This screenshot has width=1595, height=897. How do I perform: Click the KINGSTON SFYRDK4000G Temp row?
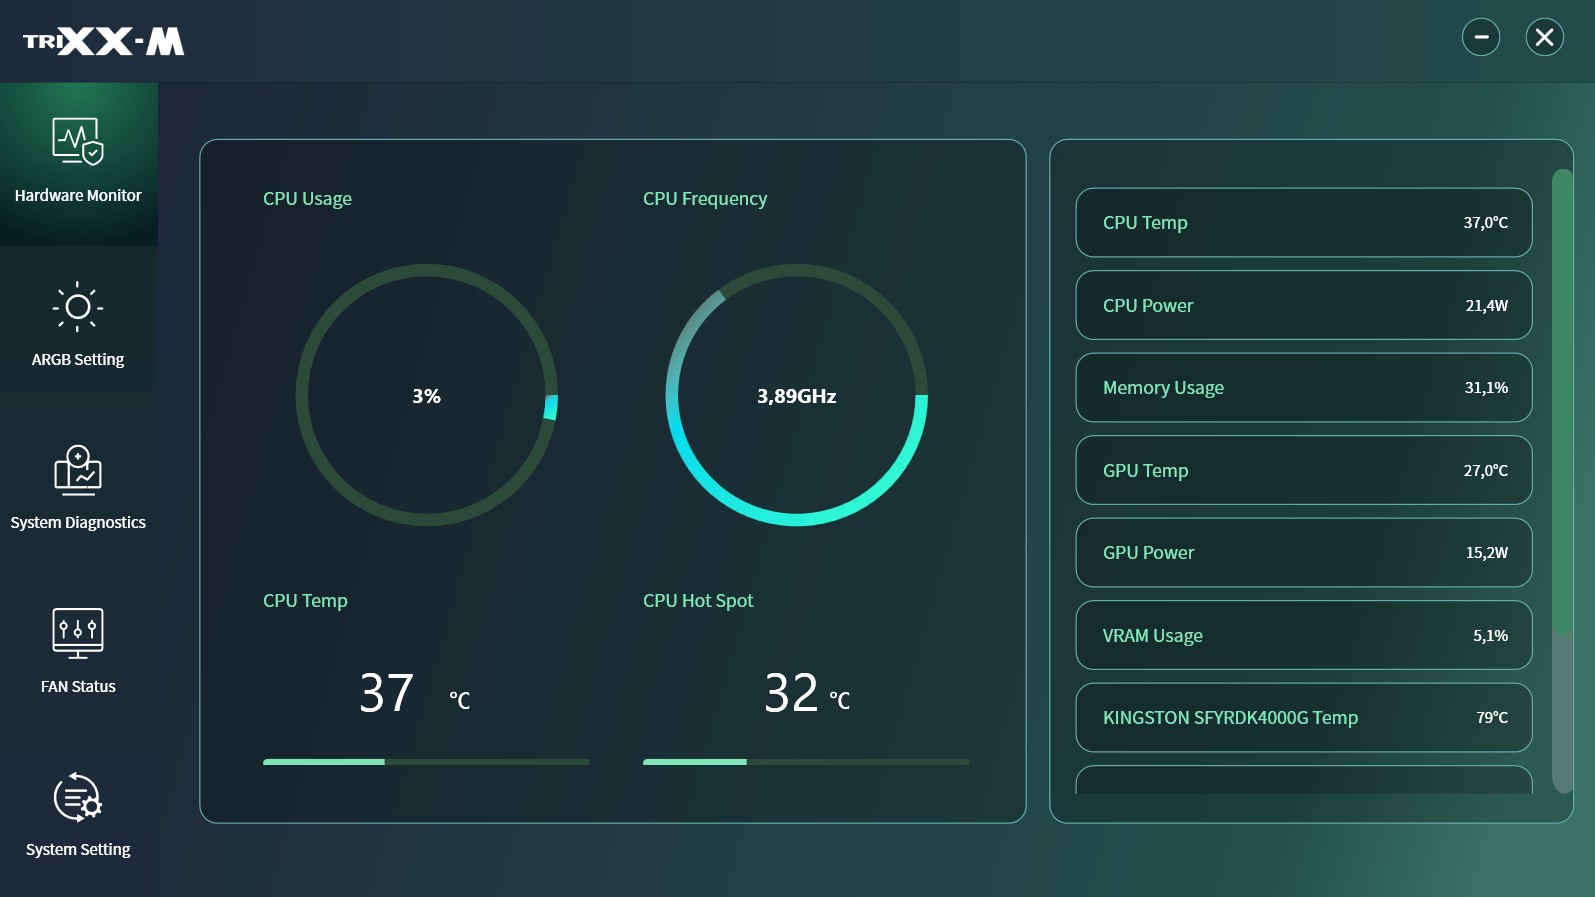[1303, 717]
